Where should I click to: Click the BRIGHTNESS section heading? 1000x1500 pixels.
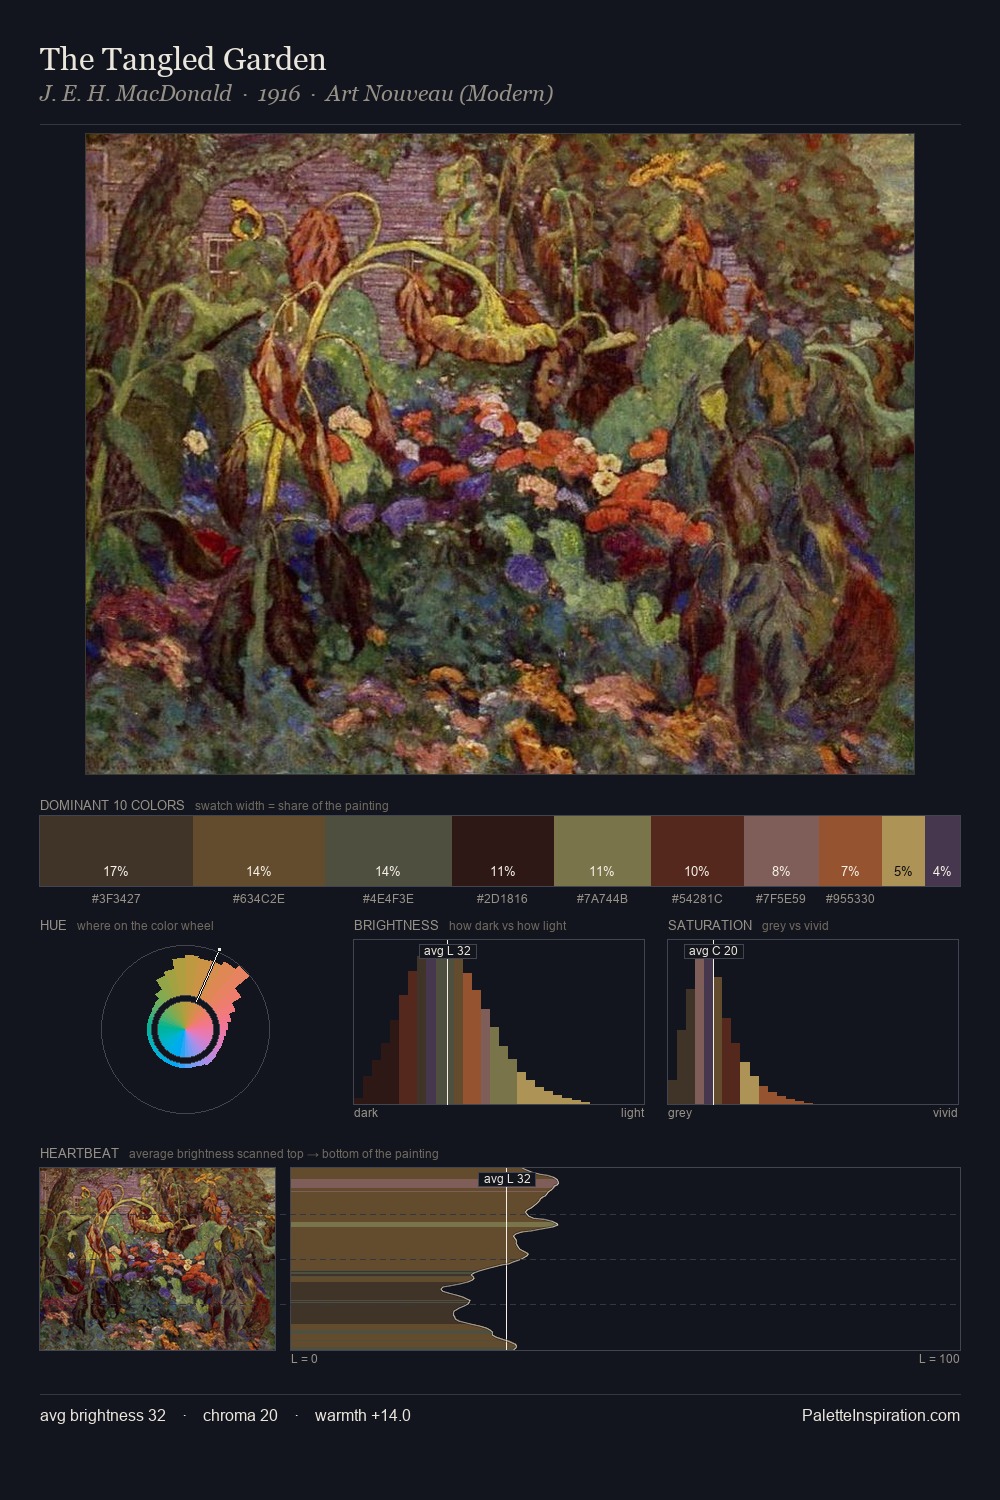396,925
